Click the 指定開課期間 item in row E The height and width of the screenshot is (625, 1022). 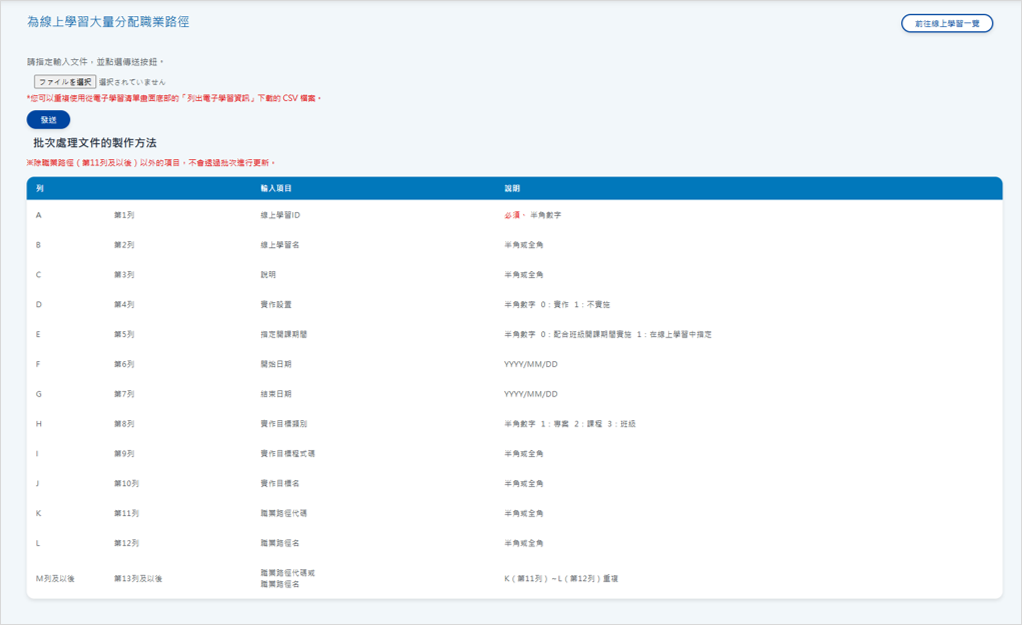click(x=282, y=334)
